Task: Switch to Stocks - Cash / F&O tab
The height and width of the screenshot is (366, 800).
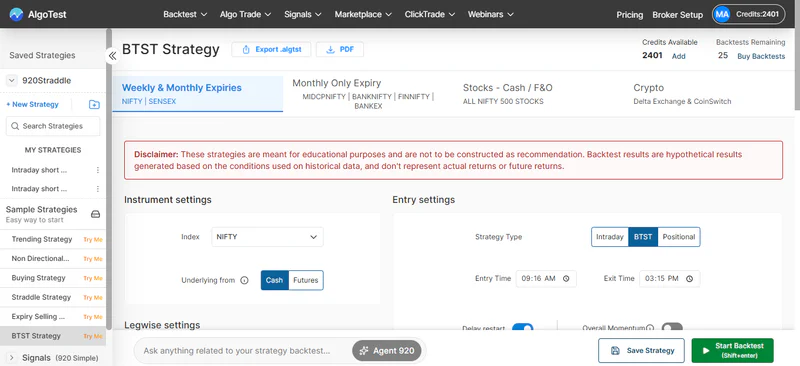Action: point(538,94)
